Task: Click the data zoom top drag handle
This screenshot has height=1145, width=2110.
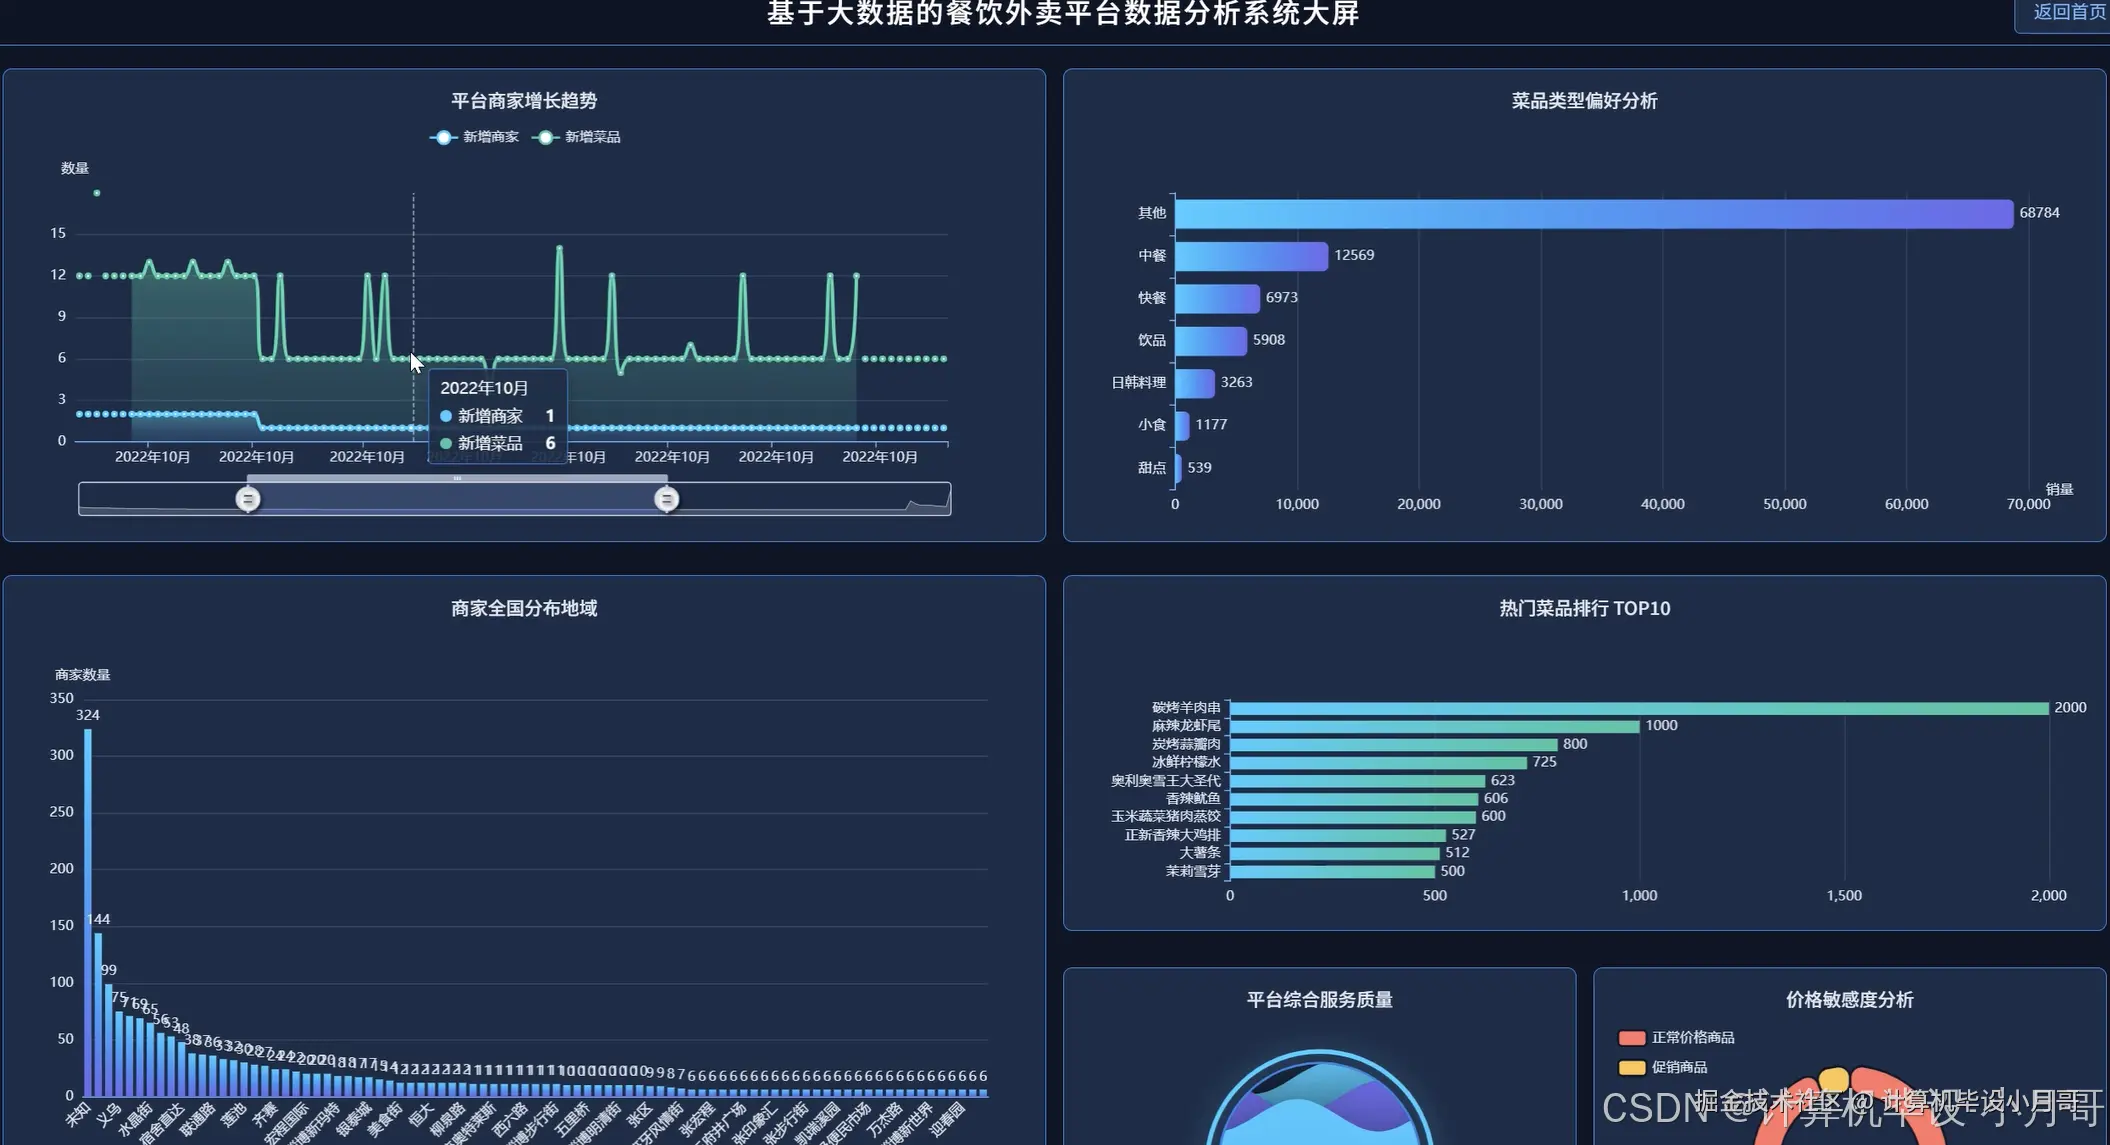Action: point(457,478)
